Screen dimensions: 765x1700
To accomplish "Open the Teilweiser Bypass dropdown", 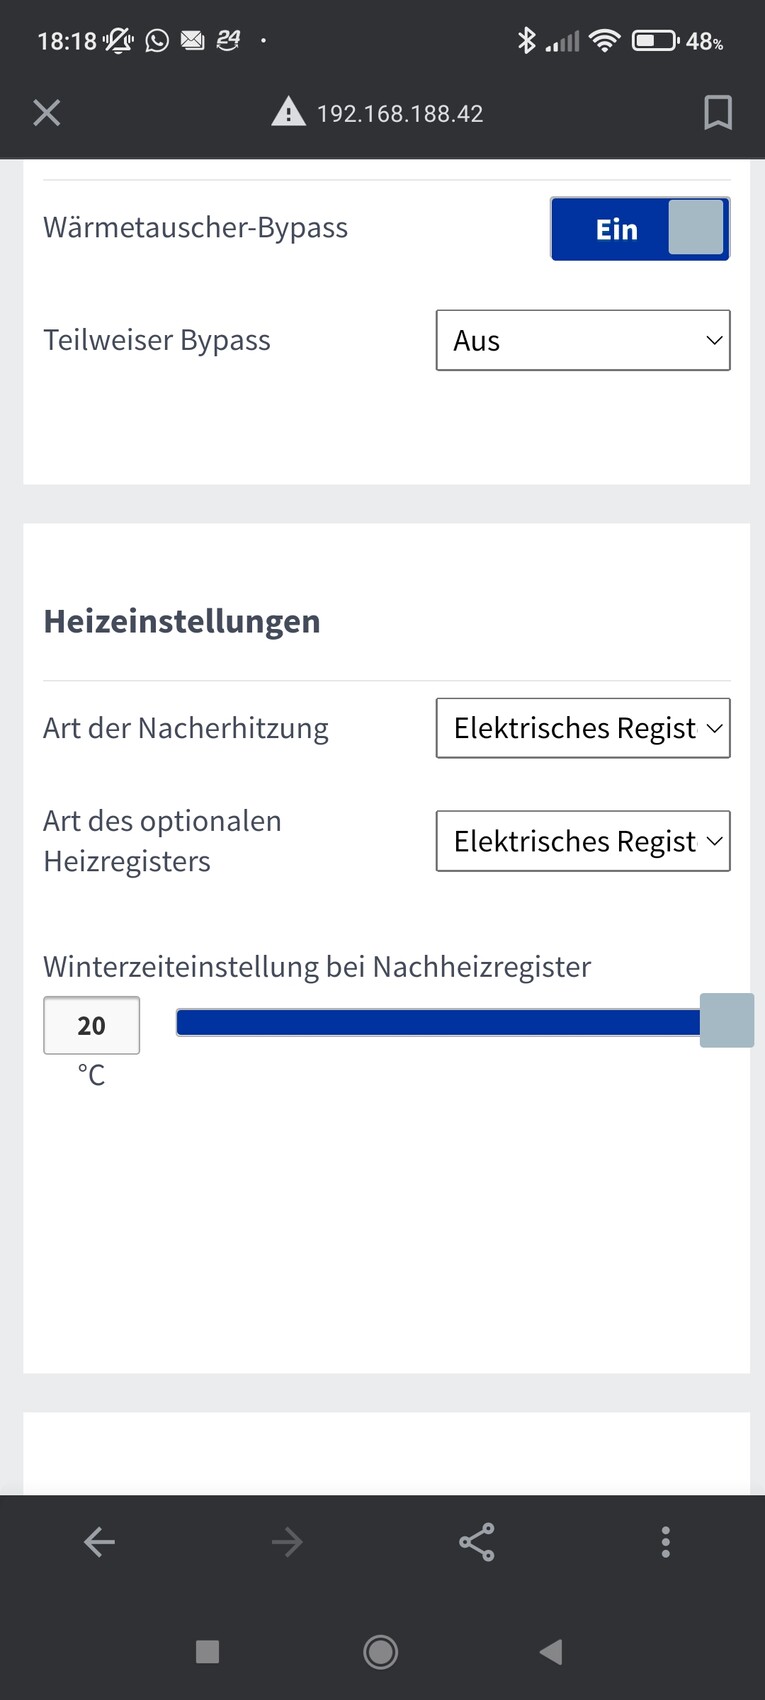I will pos(583,341).
